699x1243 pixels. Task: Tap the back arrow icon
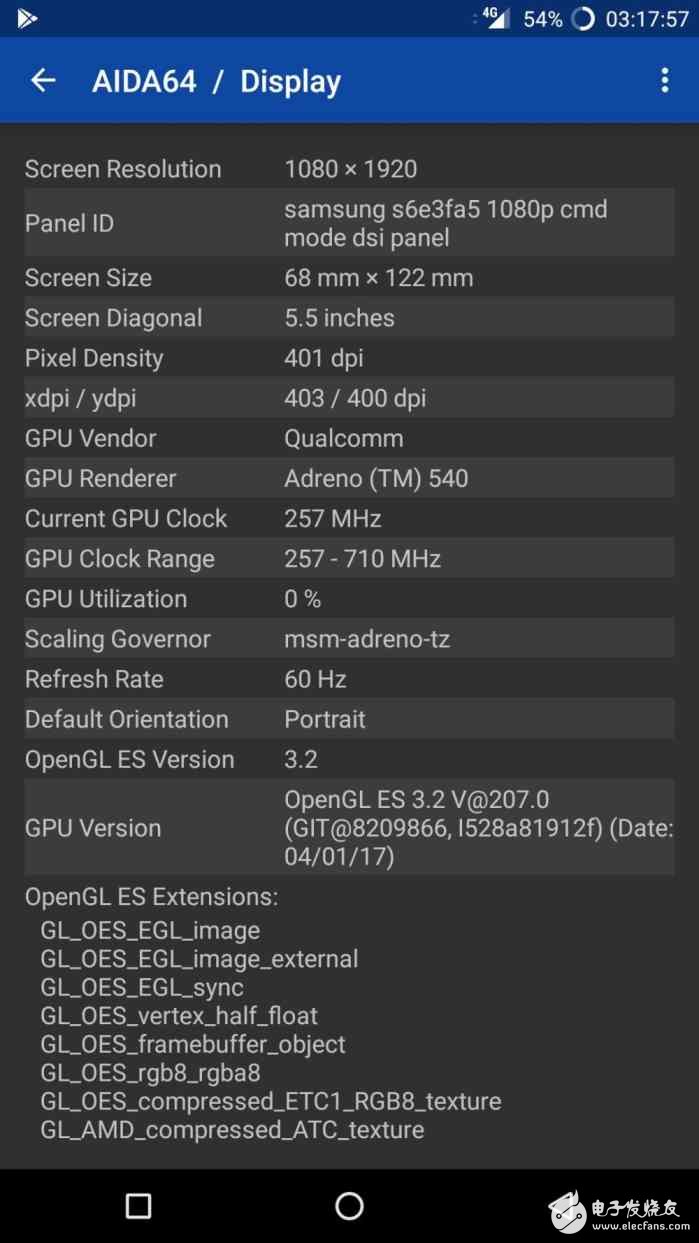tap(43, 81)
